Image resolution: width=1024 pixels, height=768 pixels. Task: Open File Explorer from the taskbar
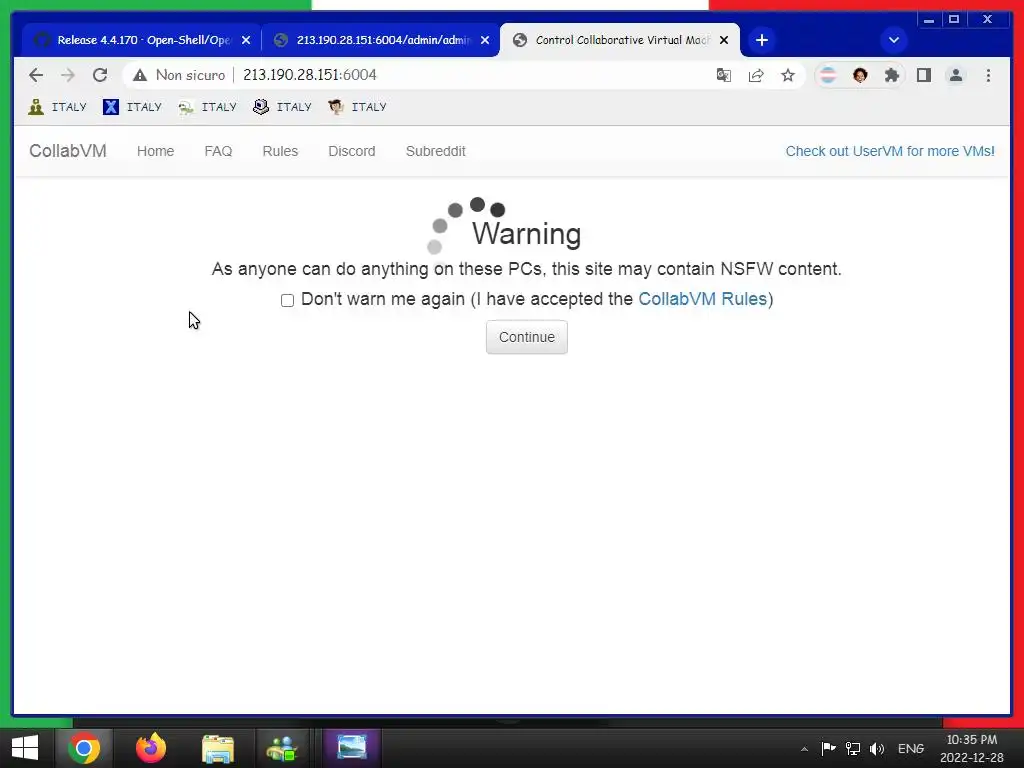[217, 748]
